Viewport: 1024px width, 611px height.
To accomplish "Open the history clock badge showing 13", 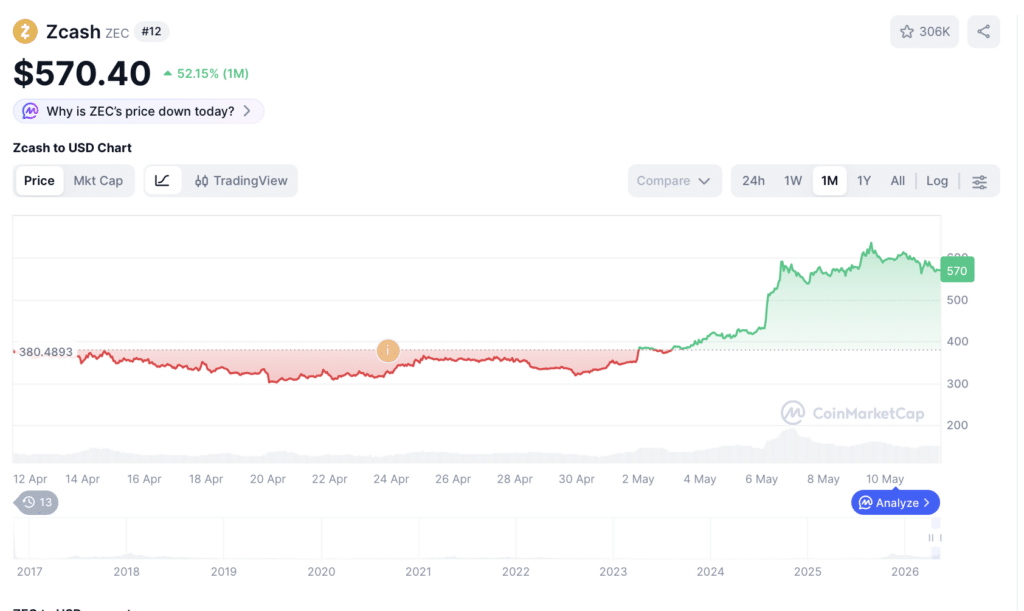I will pos(37,503).
